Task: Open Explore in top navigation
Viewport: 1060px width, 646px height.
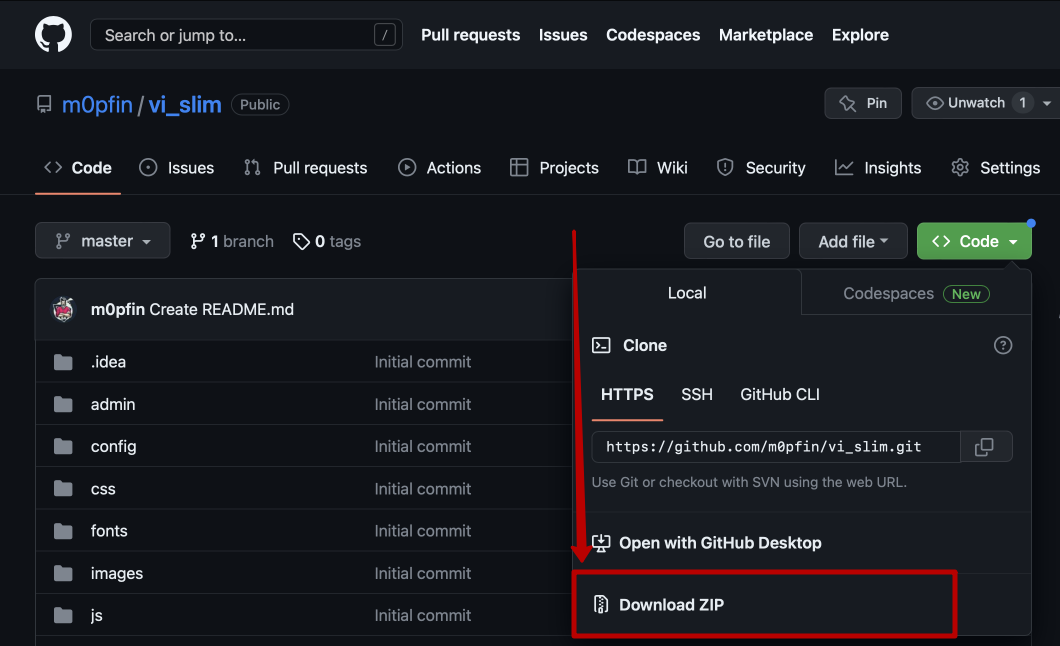Action: 860,35
